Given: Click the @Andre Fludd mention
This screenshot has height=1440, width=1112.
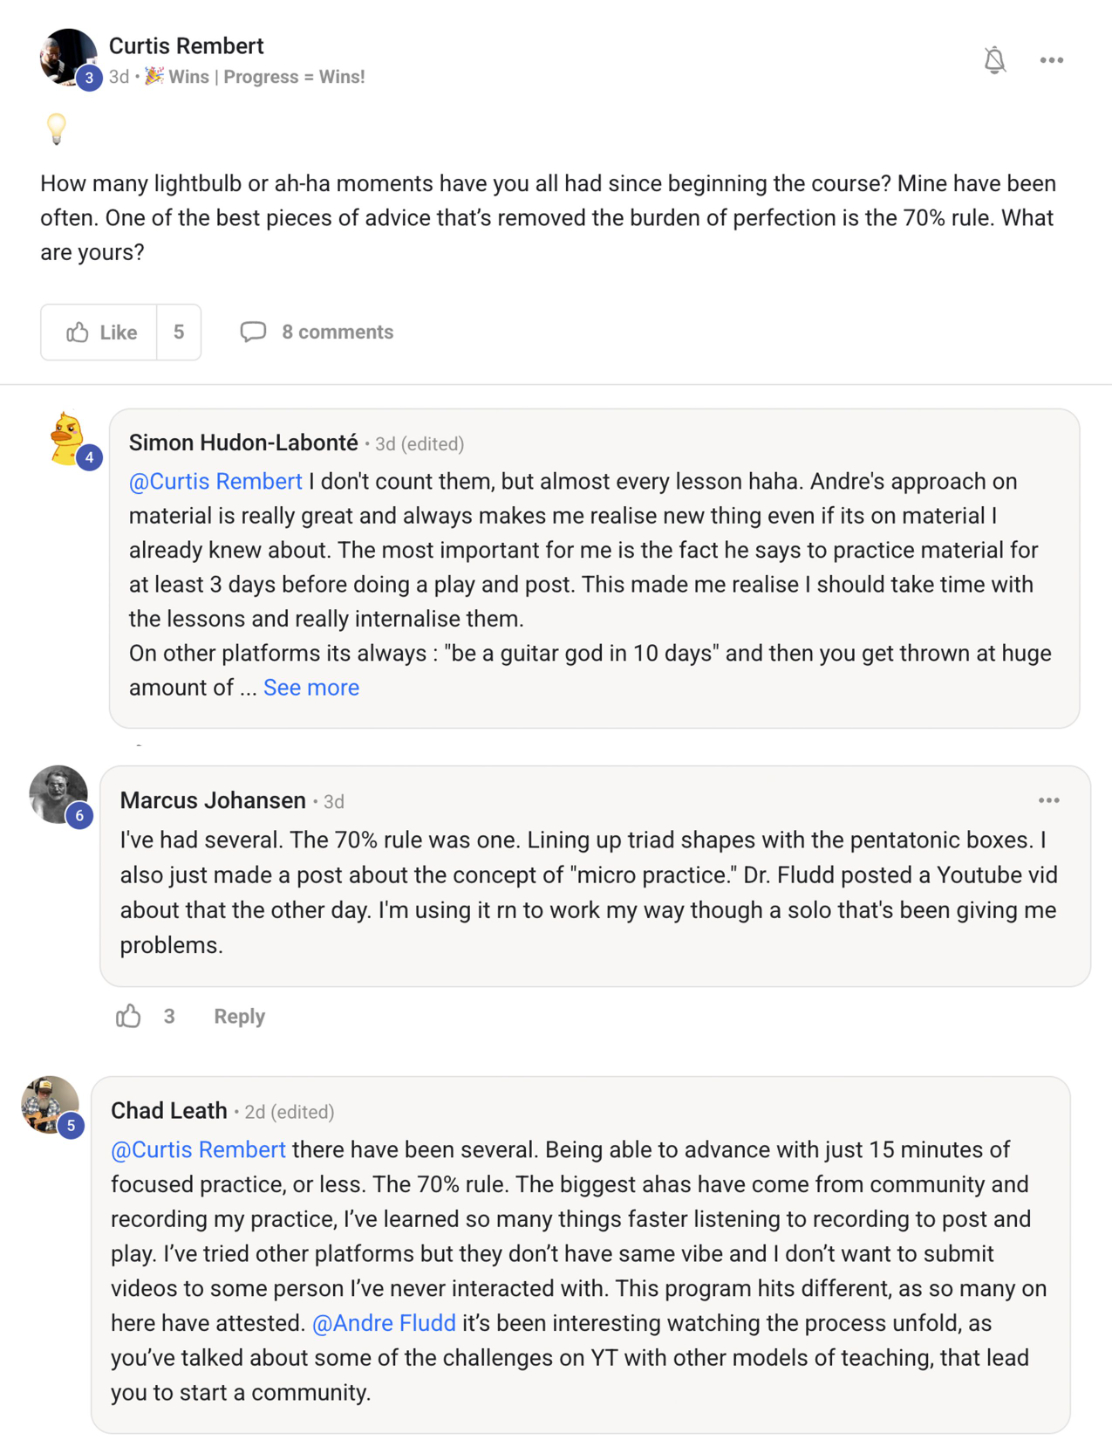Looking at the screenshot, I should click(x=384, y=1323).
